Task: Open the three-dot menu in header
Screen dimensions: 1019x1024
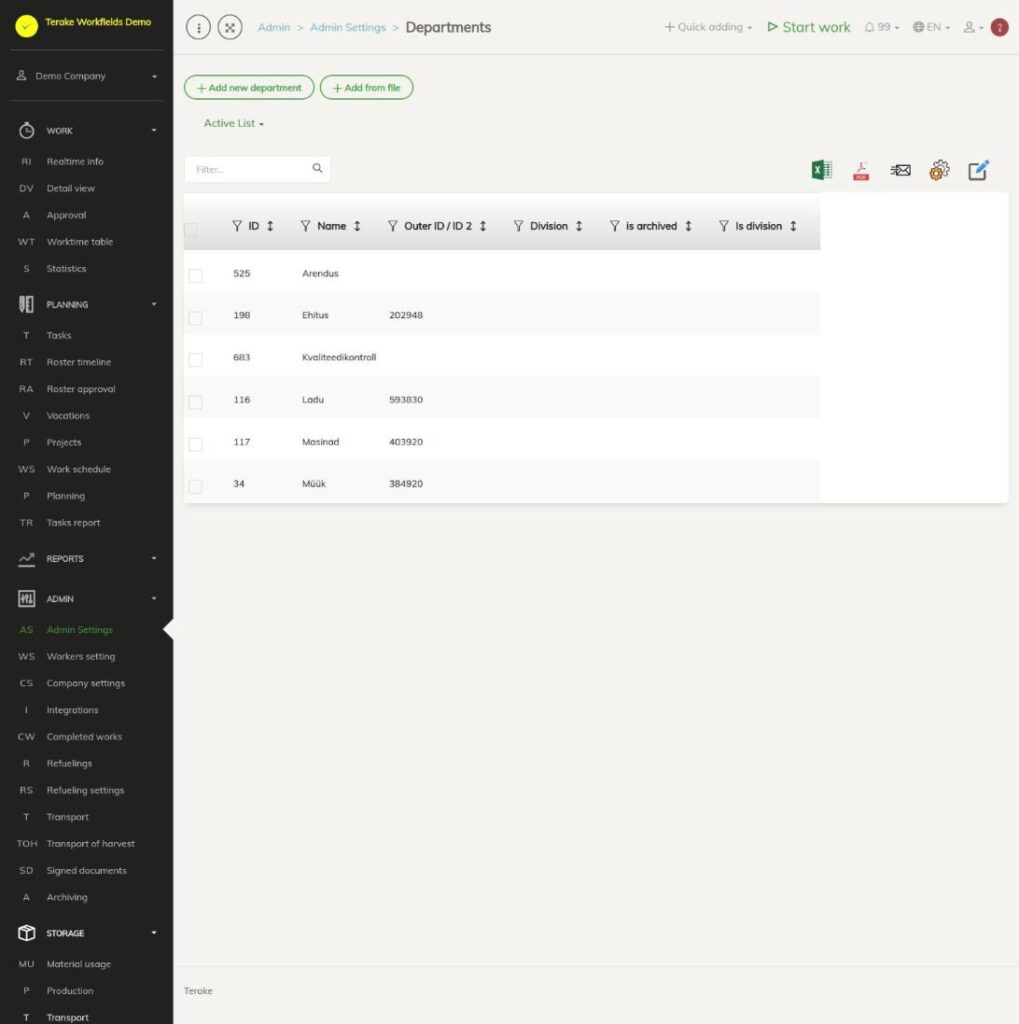Action: click(199, 27)
